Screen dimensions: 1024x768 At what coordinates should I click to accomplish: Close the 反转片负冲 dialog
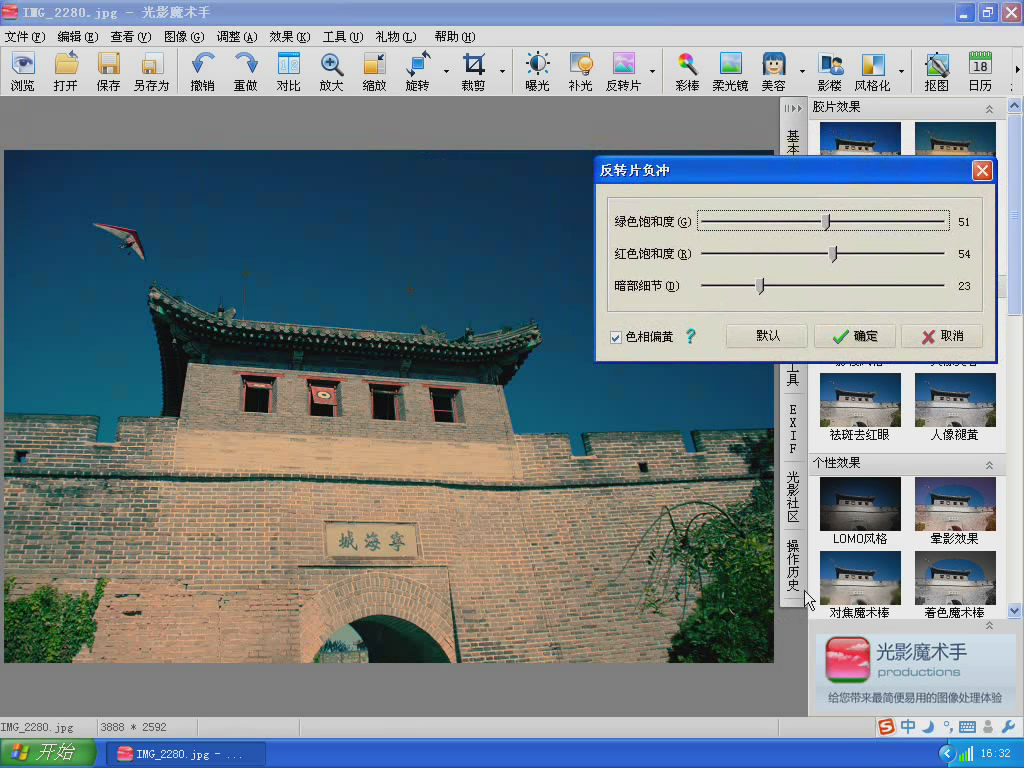coord(982,170)
